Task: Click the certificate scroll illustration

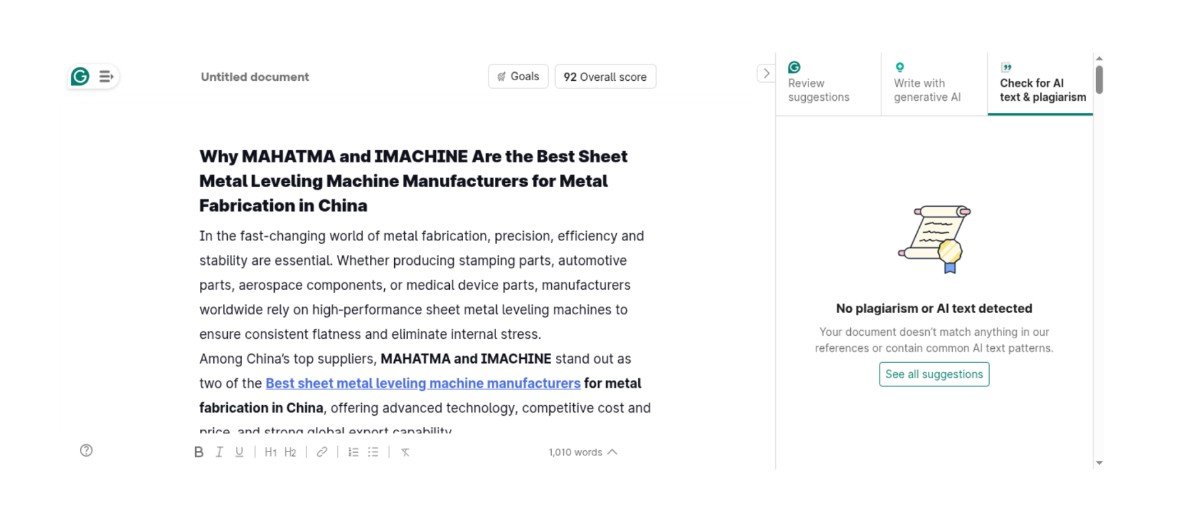Action: click(x=935, y=239)
